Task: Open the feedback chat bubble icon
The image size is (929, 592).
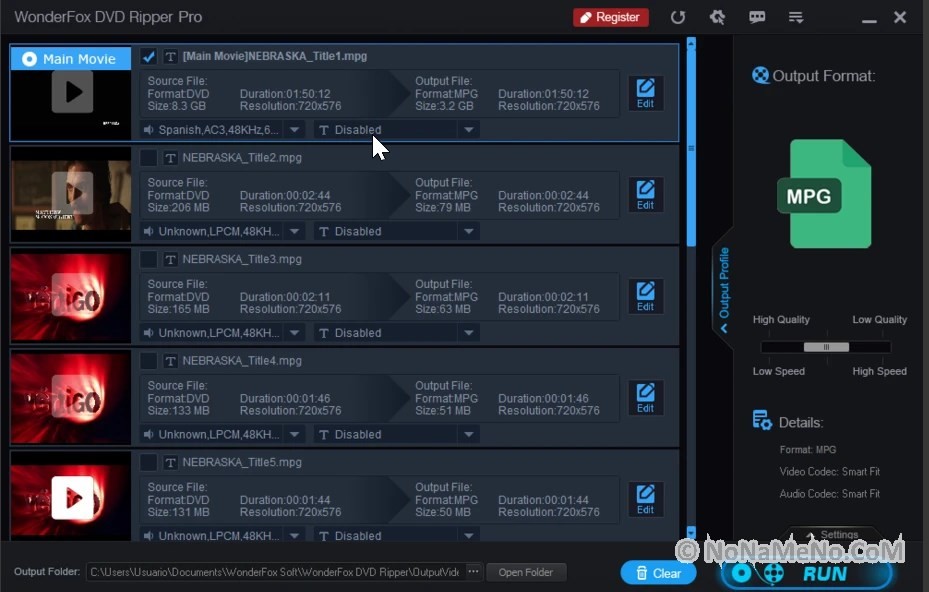Action: pyautogui.click(x=757, y=17)
